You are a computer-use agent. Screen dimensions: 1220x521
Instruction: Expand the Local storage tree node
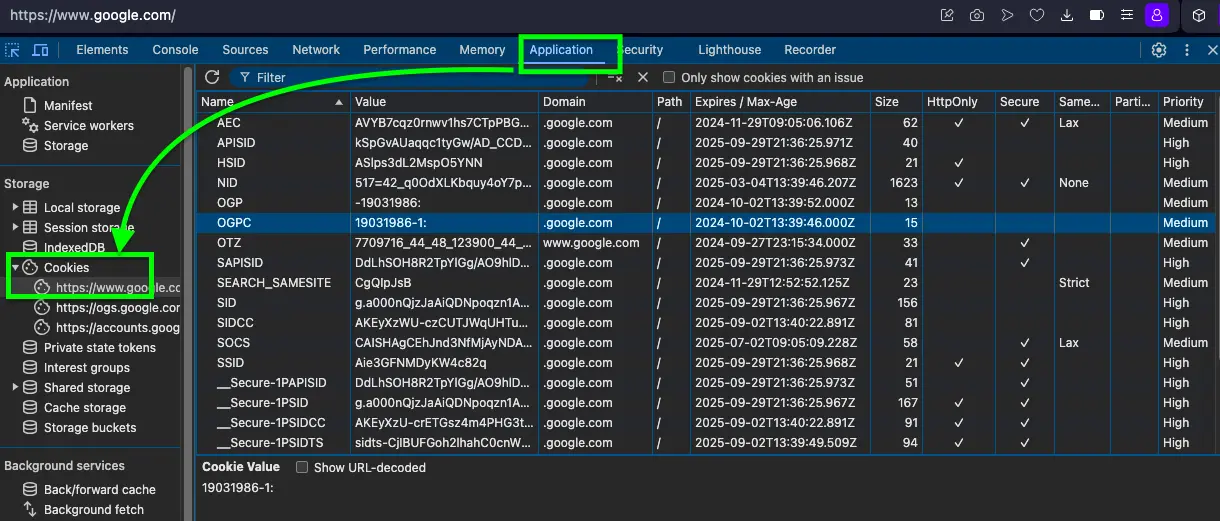click(15, 207)
